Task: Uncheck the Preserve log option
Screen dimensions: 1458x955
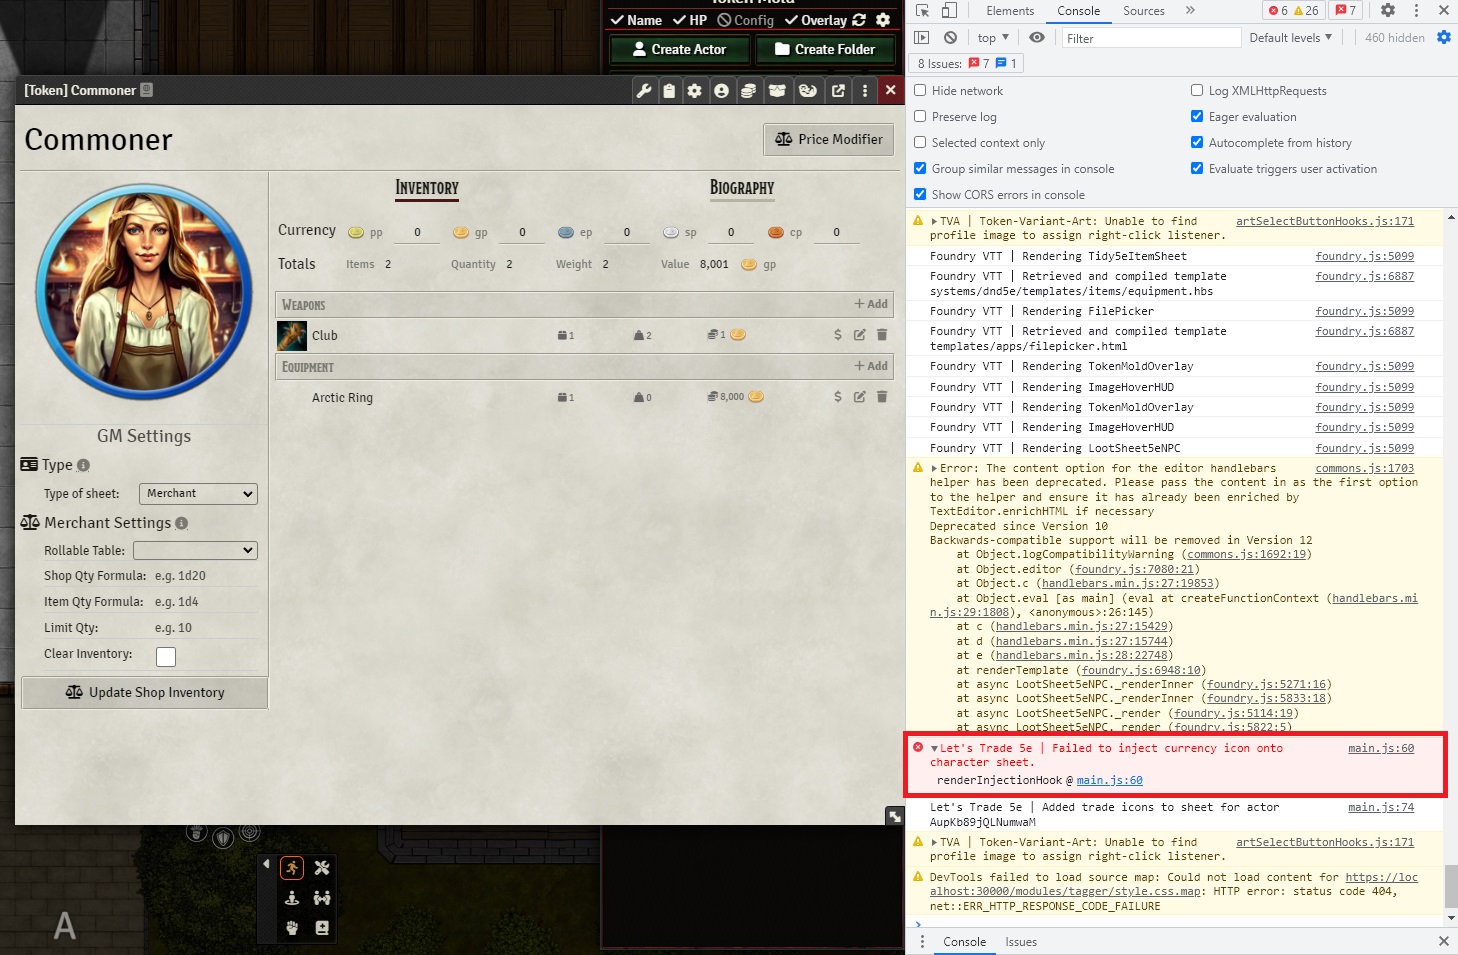Action: click(920, 116)
